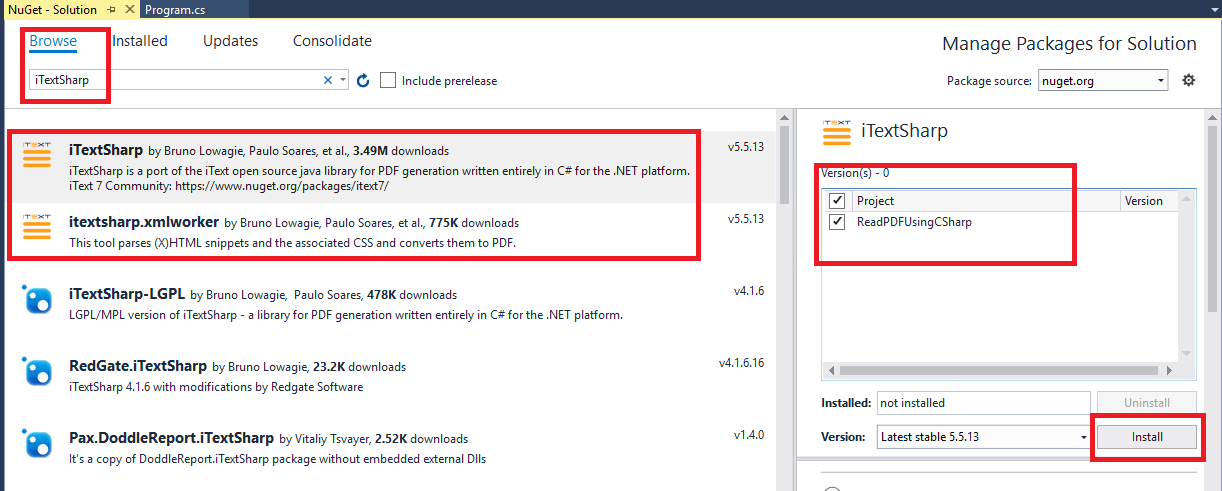Select the RedGate.iTextSharp package title

(138, 366)
